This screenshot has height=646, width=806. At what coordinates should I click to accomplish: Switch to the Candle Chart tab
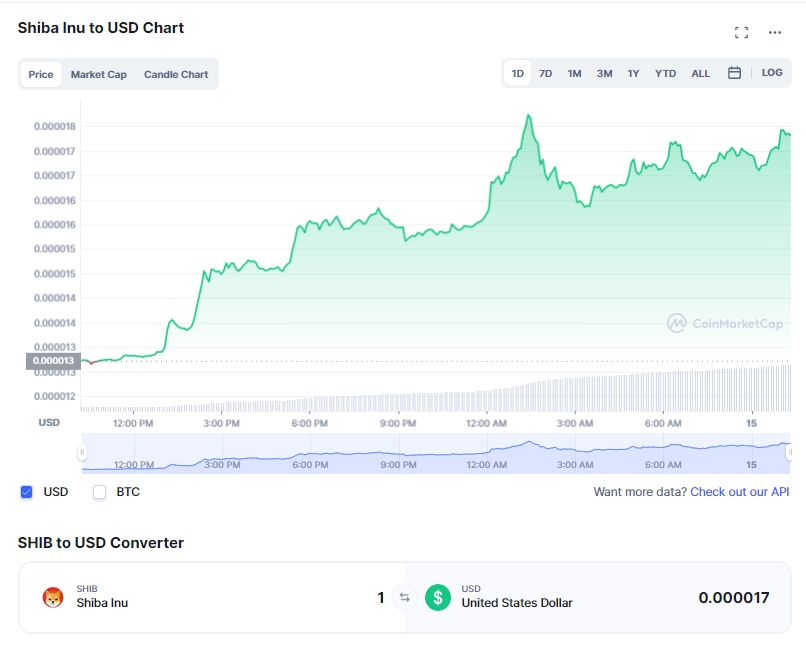pos(176,75)
